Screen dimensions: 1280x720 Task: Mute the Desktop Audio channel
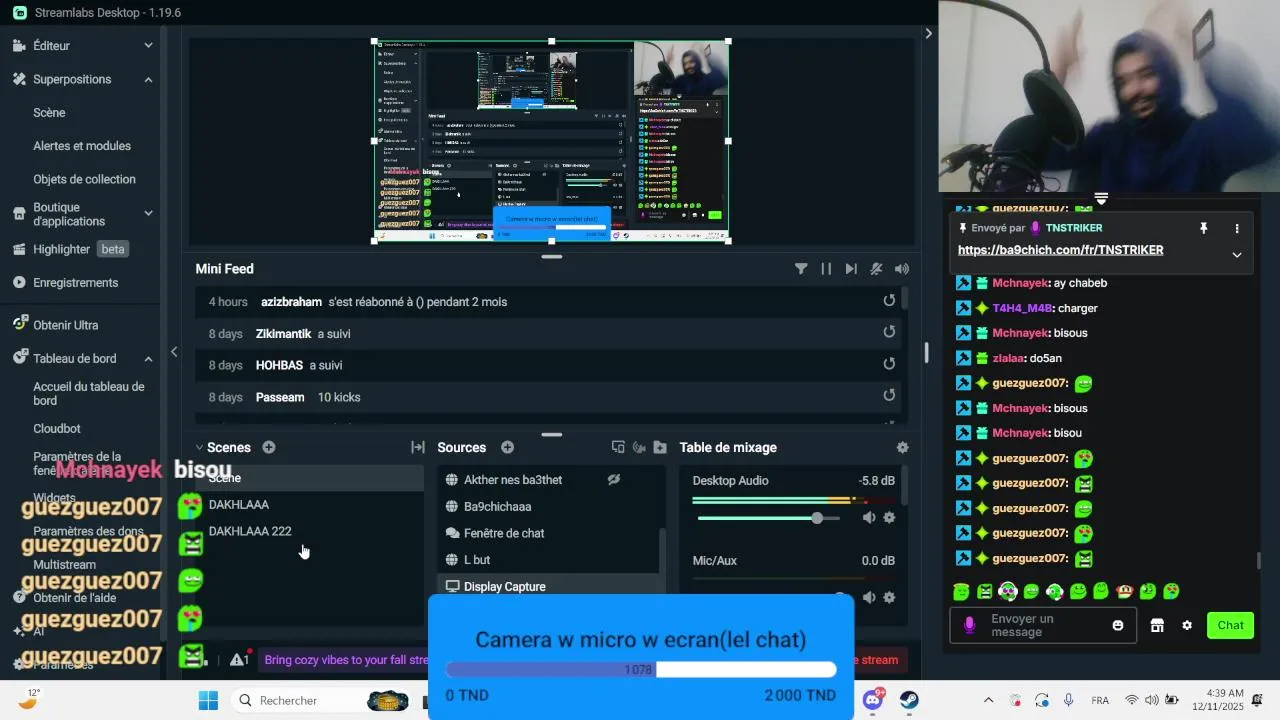tap(869, 518)
